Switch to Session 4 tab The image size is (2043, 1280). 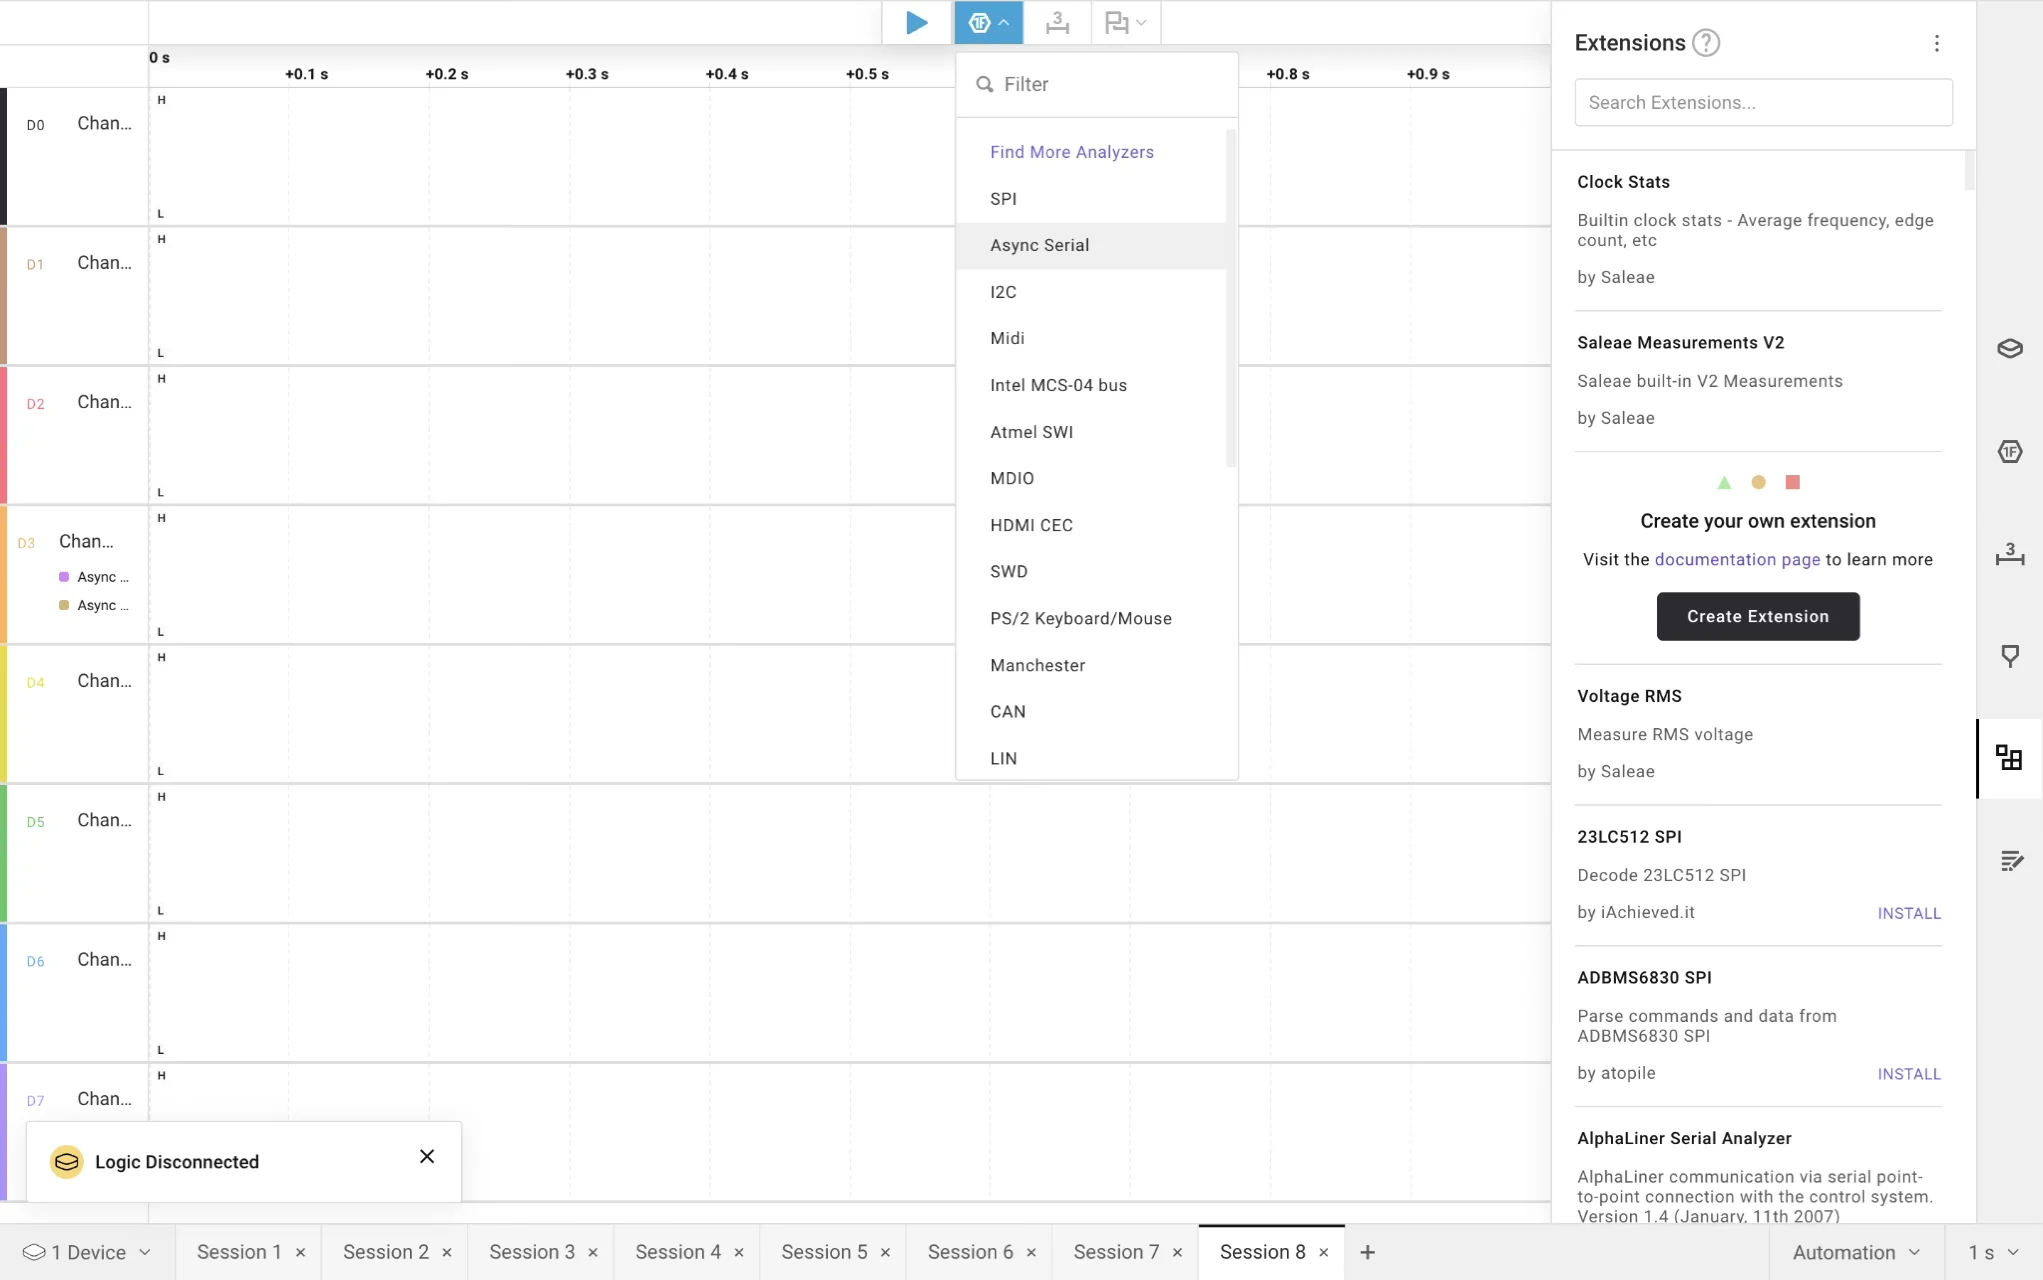677,1252
